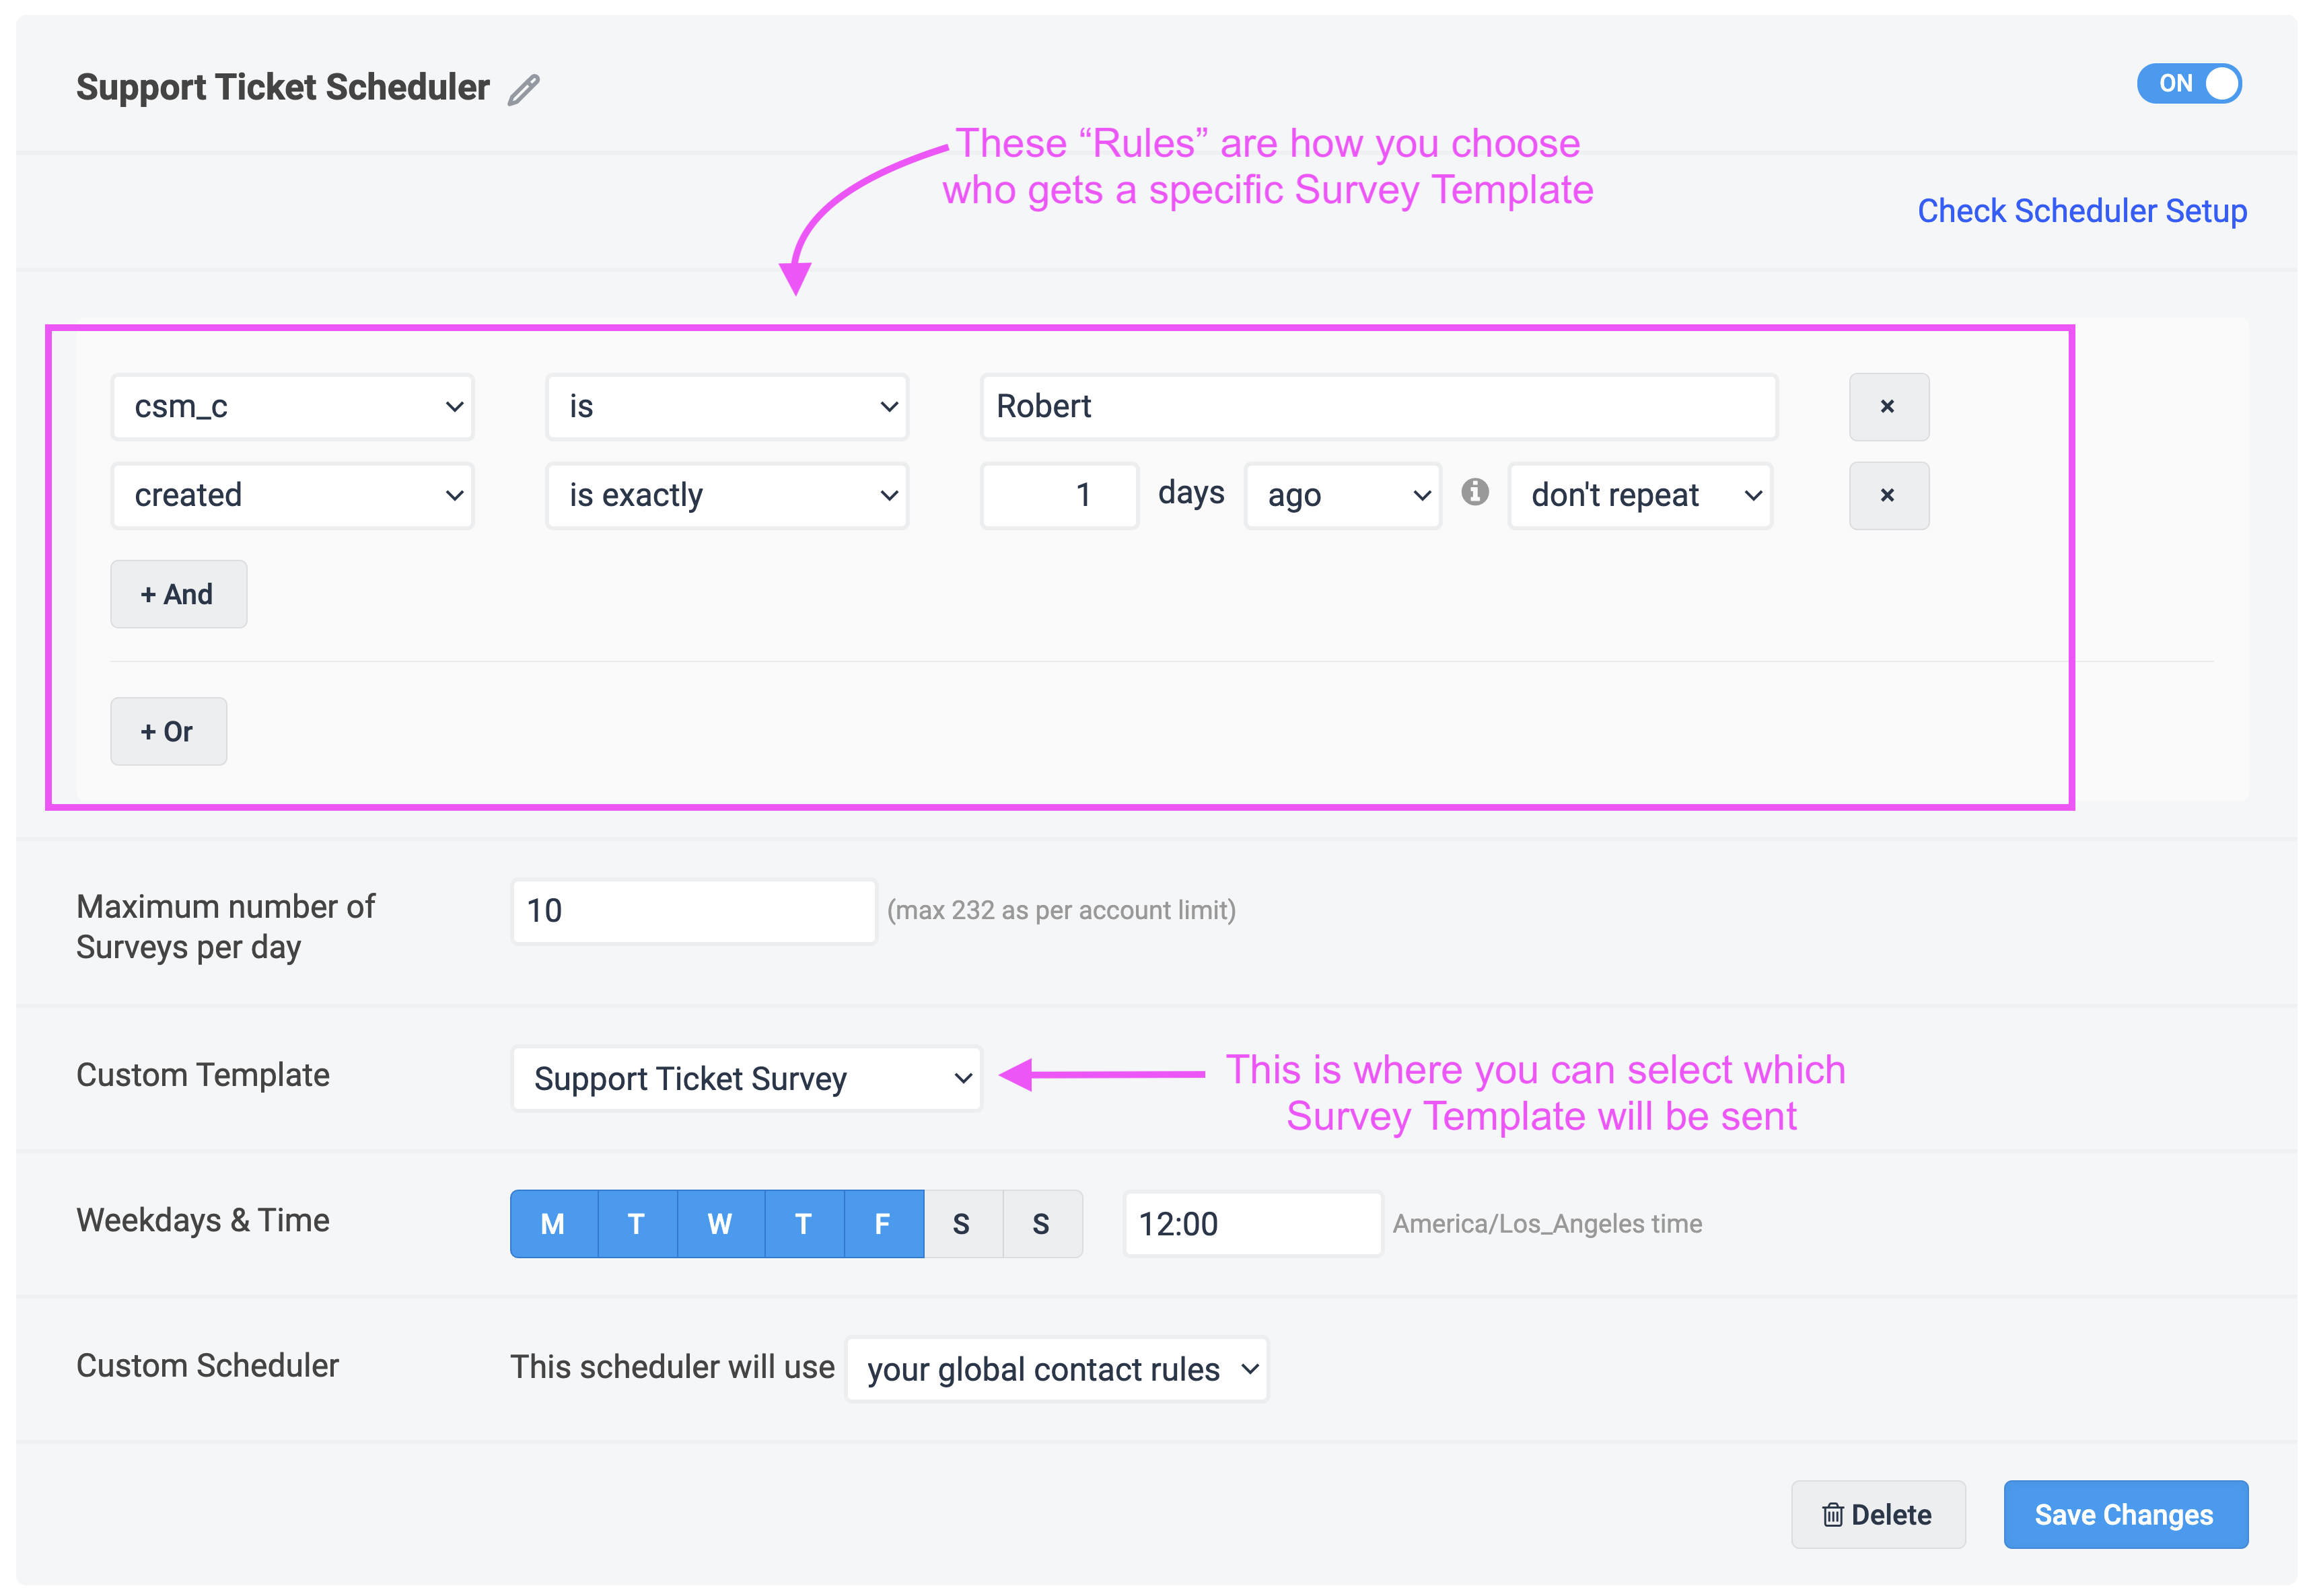
Task: Click the maximum surveys per day field
Action: point(693,911)
